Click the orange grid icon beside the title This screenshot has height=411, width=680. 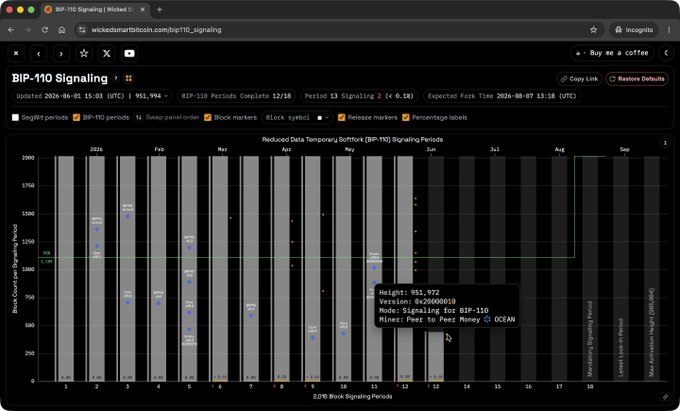click(x=128, y=78)
